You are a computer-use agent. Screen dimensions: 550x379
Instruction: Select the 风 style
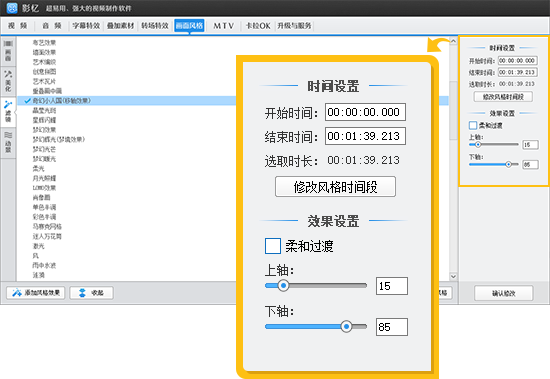[36, 256]
